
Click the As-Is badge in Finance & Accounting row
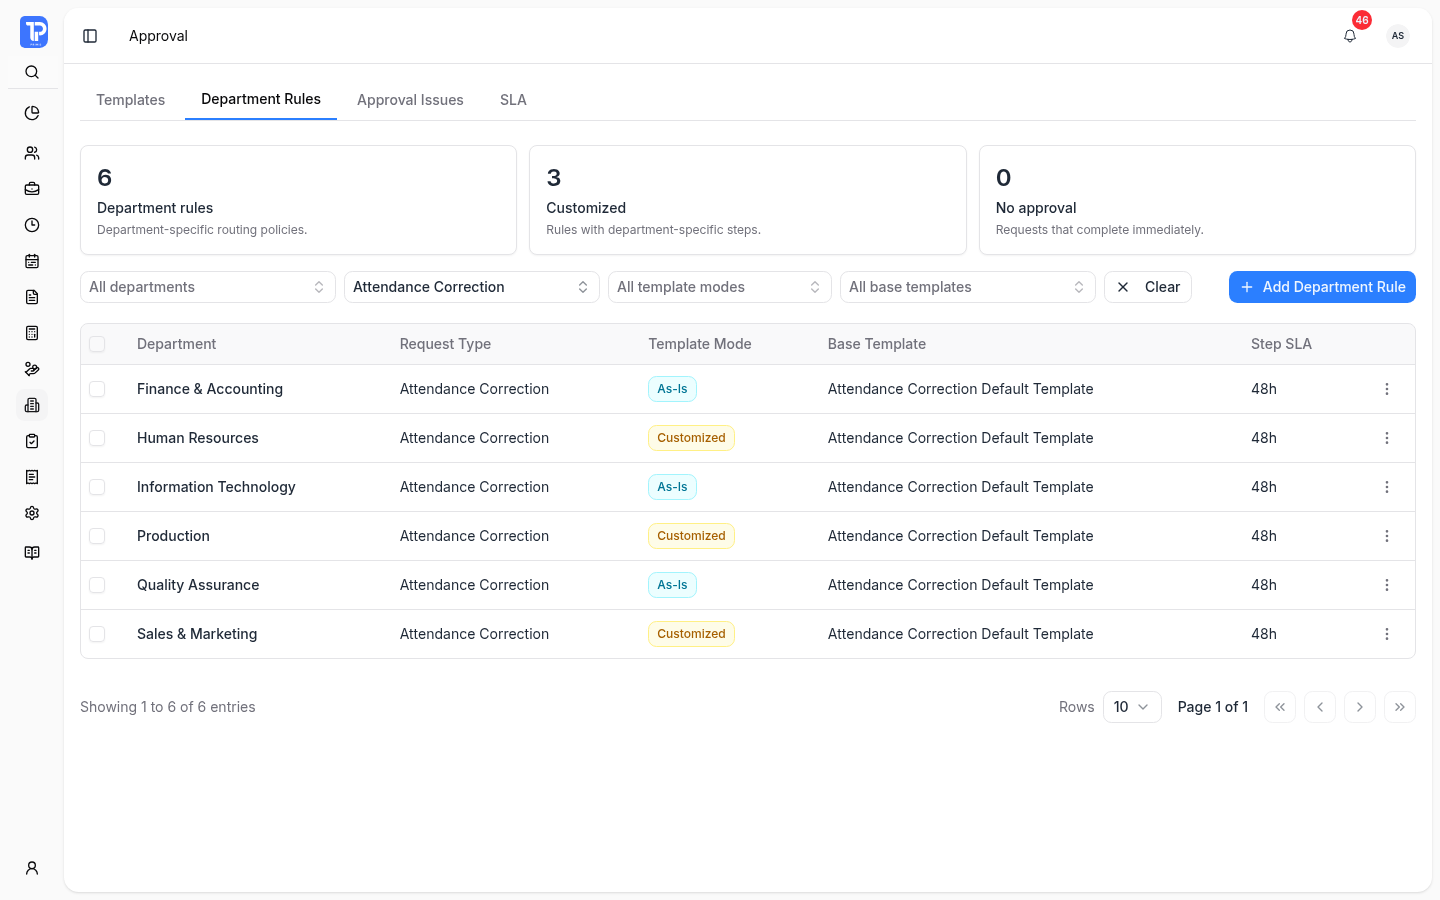pos(672,389)
